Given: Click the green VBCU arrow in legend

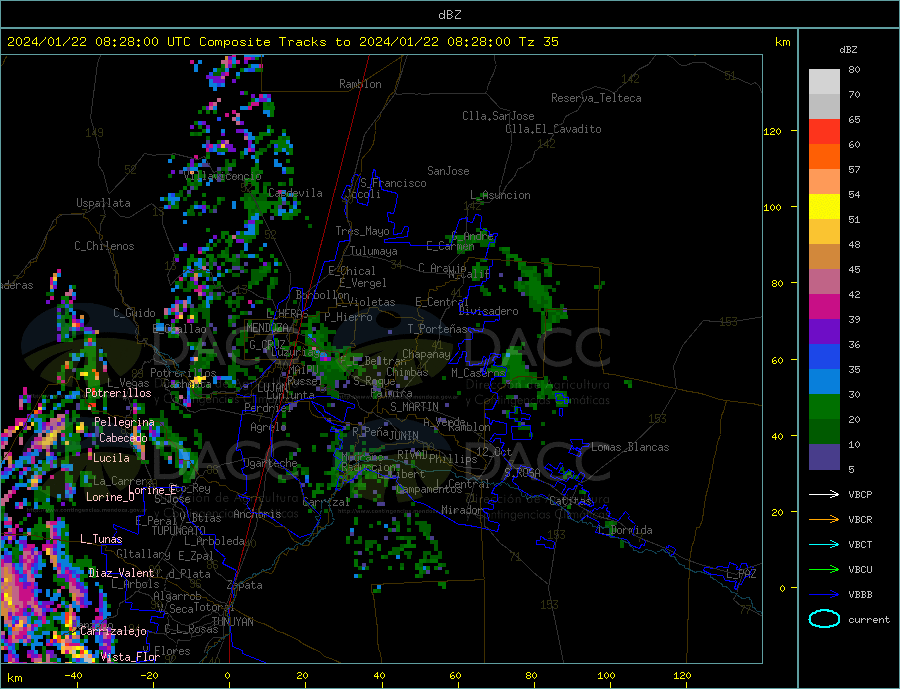Looking at the screenshot, I should pos(824,569).
